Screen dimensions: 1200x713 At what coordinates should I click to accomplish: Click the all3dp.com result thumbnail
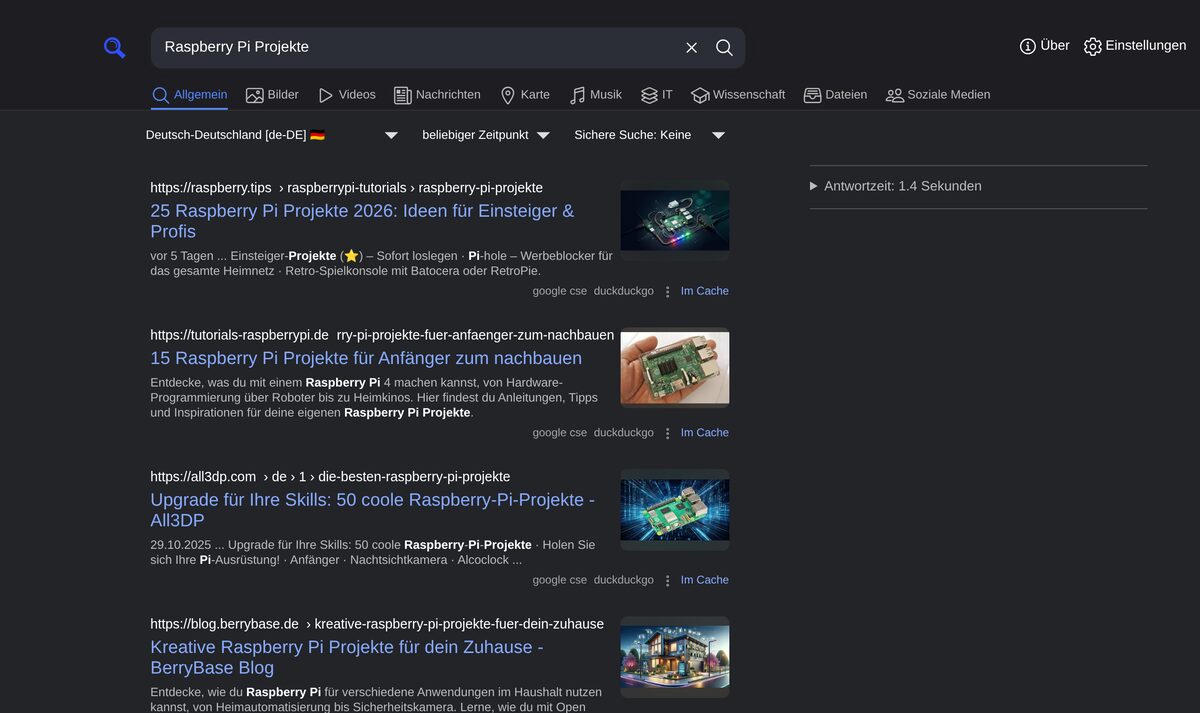coord(675,510)
